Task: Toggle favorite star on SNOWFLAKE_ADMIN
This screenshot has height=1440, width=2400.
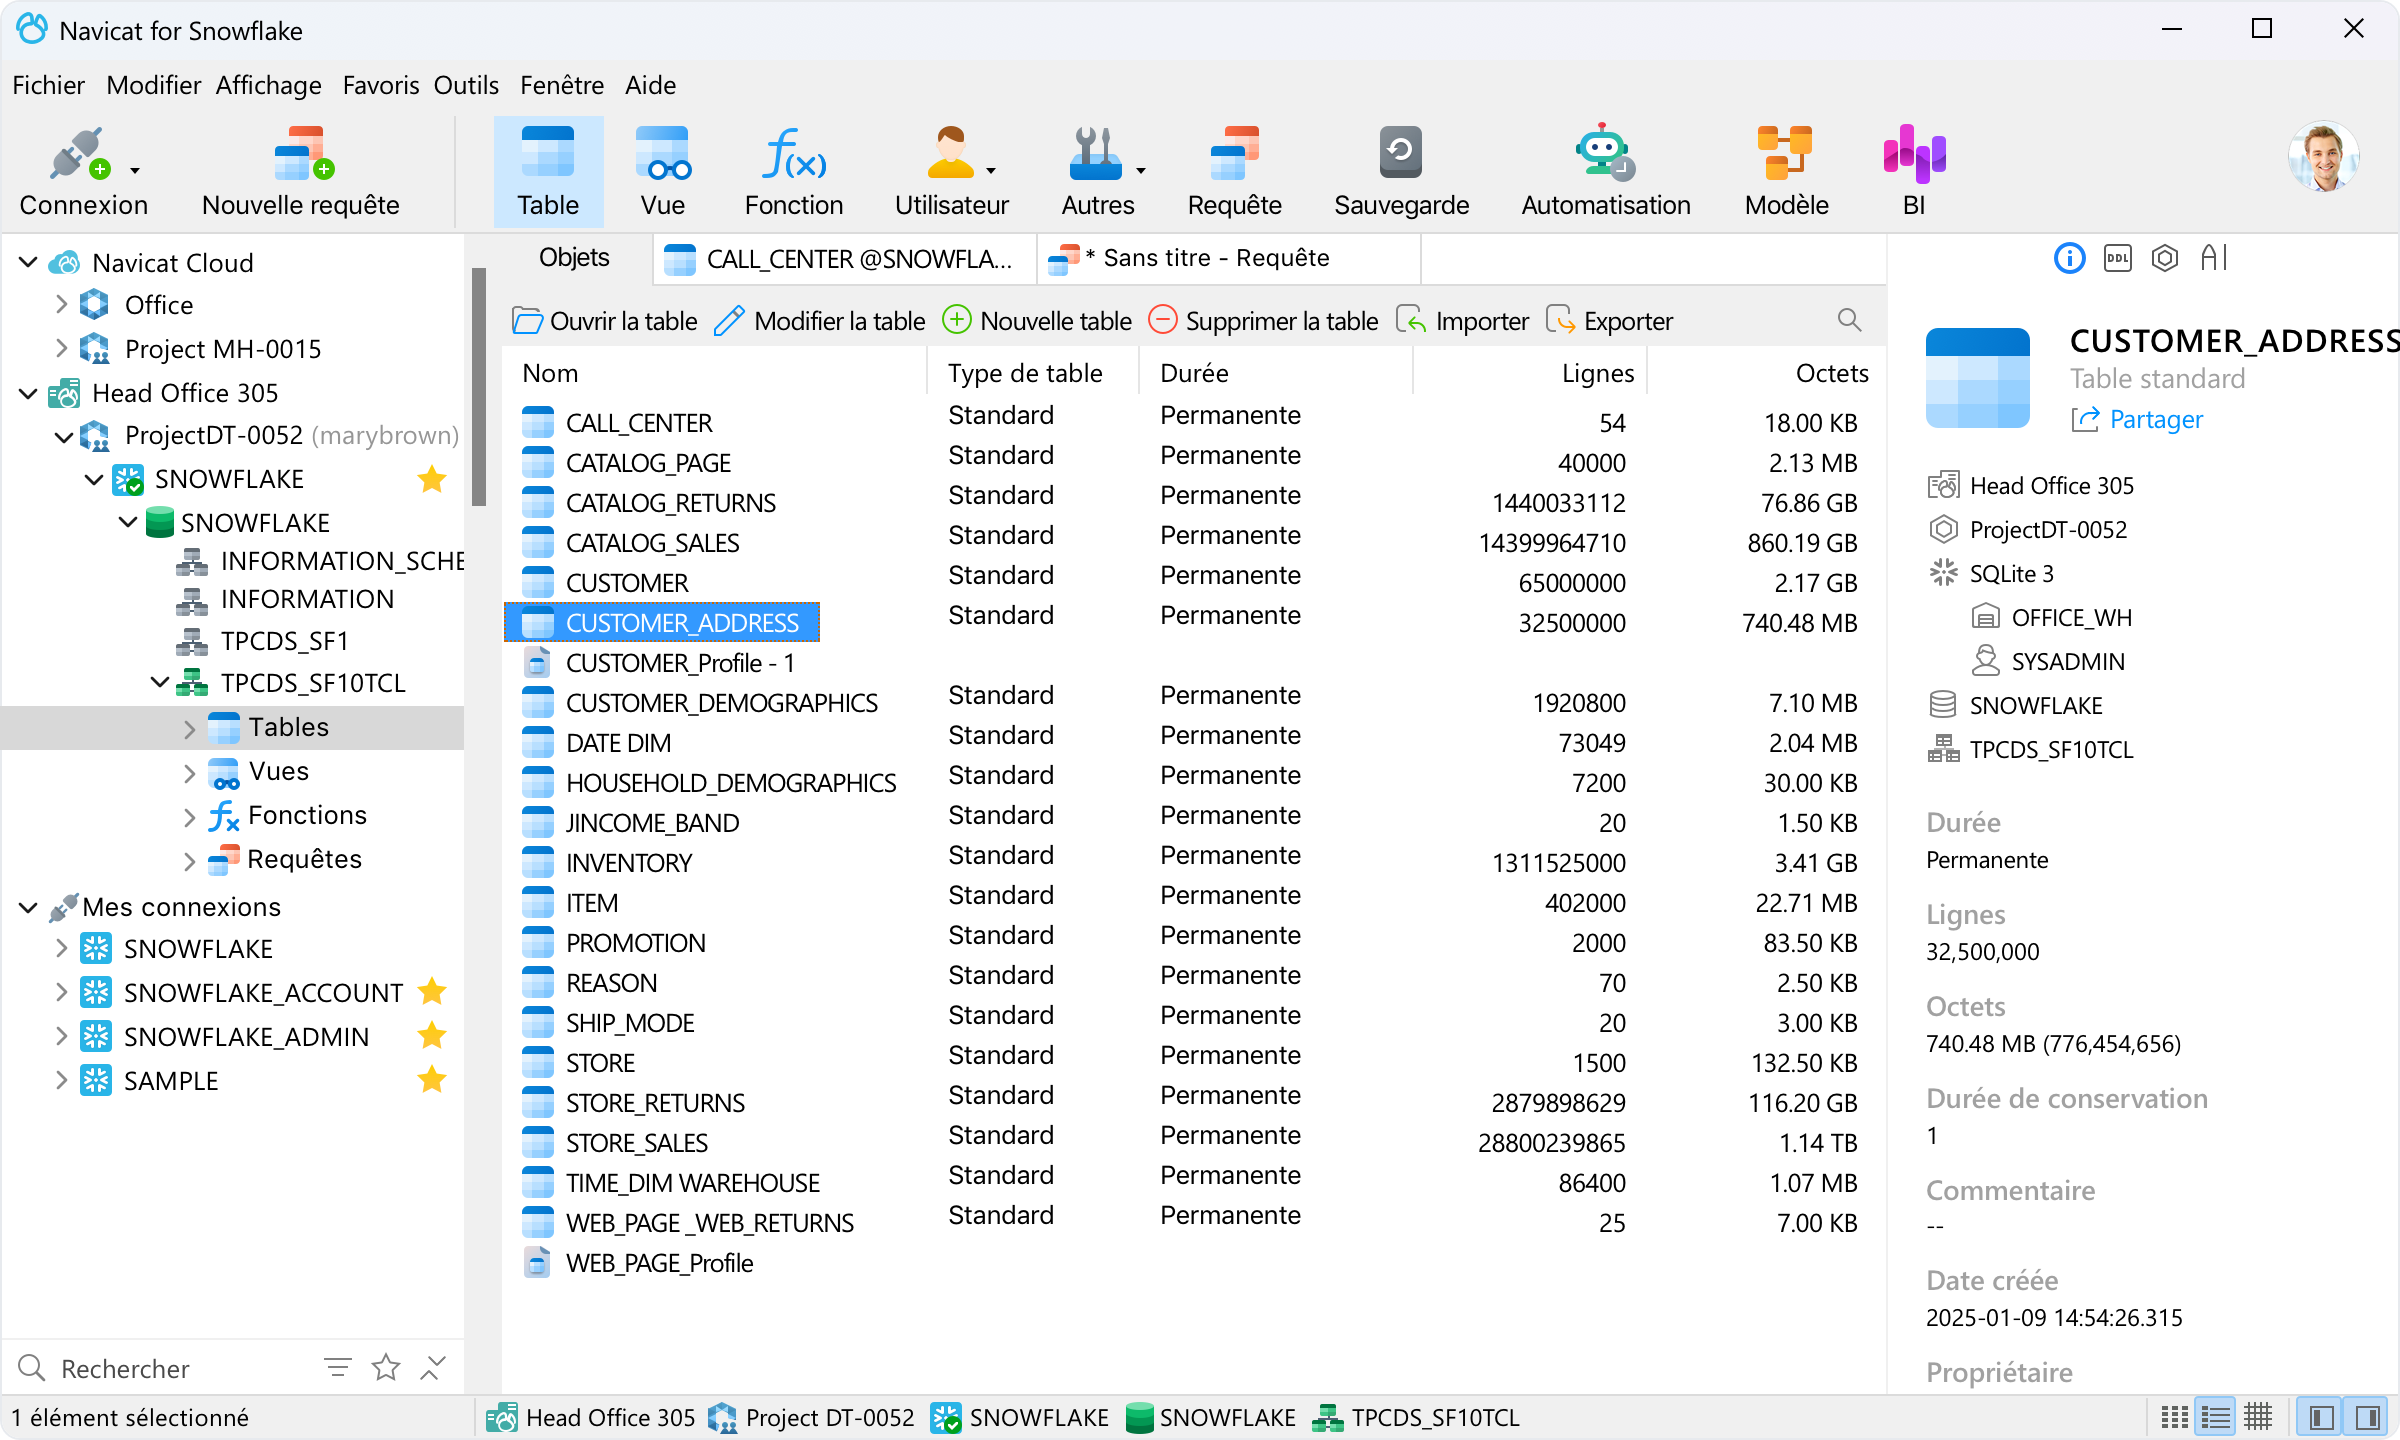Action: click(432, 1036)
